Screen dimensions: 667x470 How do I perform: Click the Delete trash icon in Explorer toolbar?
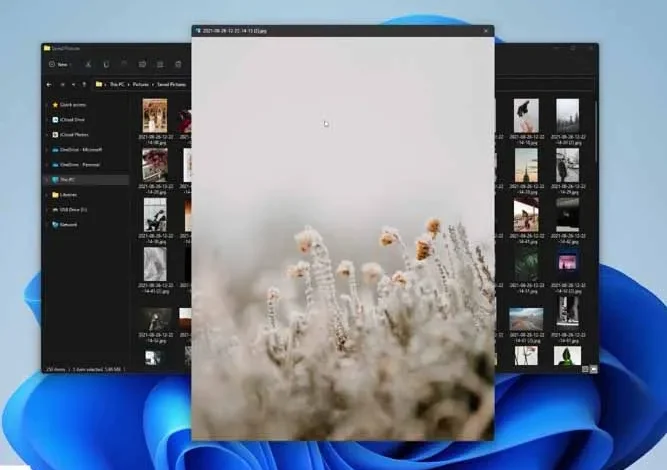tap(178, 64)
